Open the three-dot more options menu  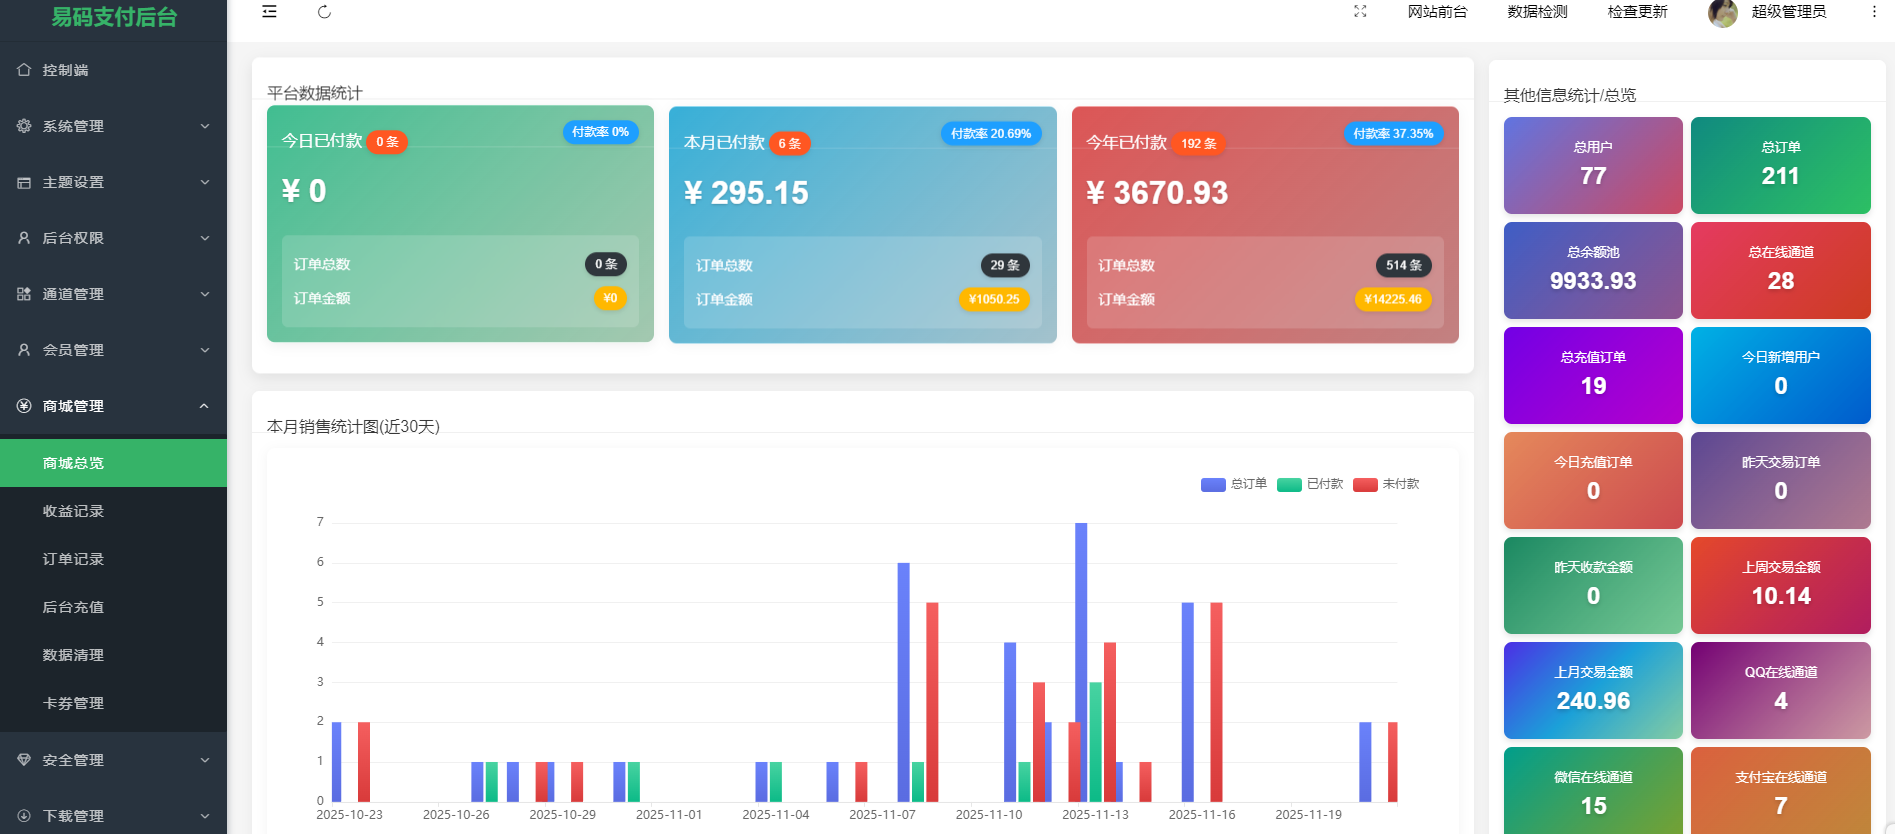tap(1874, 12)
